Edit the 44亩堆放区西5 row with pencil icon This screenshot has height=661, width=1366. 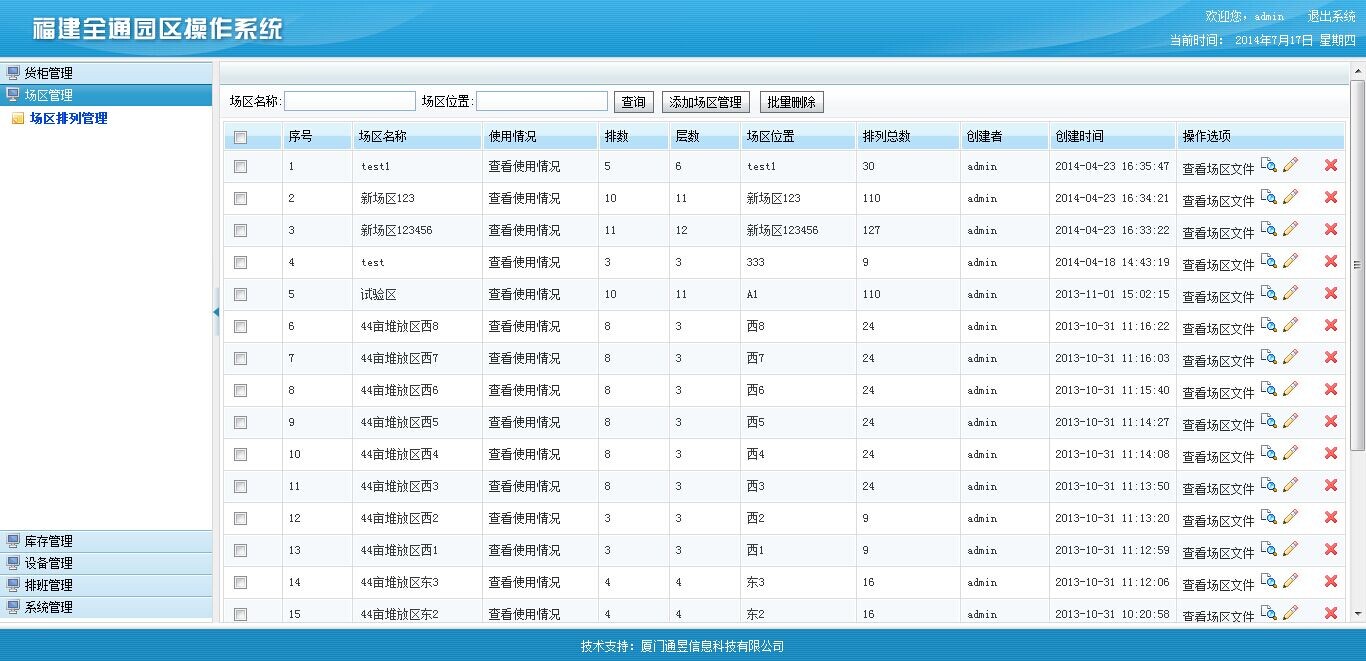pyautogui.click(x=1290, y=422)
